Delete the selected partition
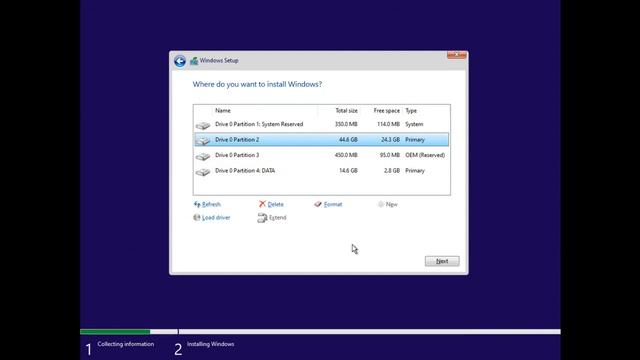640x360 pixels. pos(276,204)
